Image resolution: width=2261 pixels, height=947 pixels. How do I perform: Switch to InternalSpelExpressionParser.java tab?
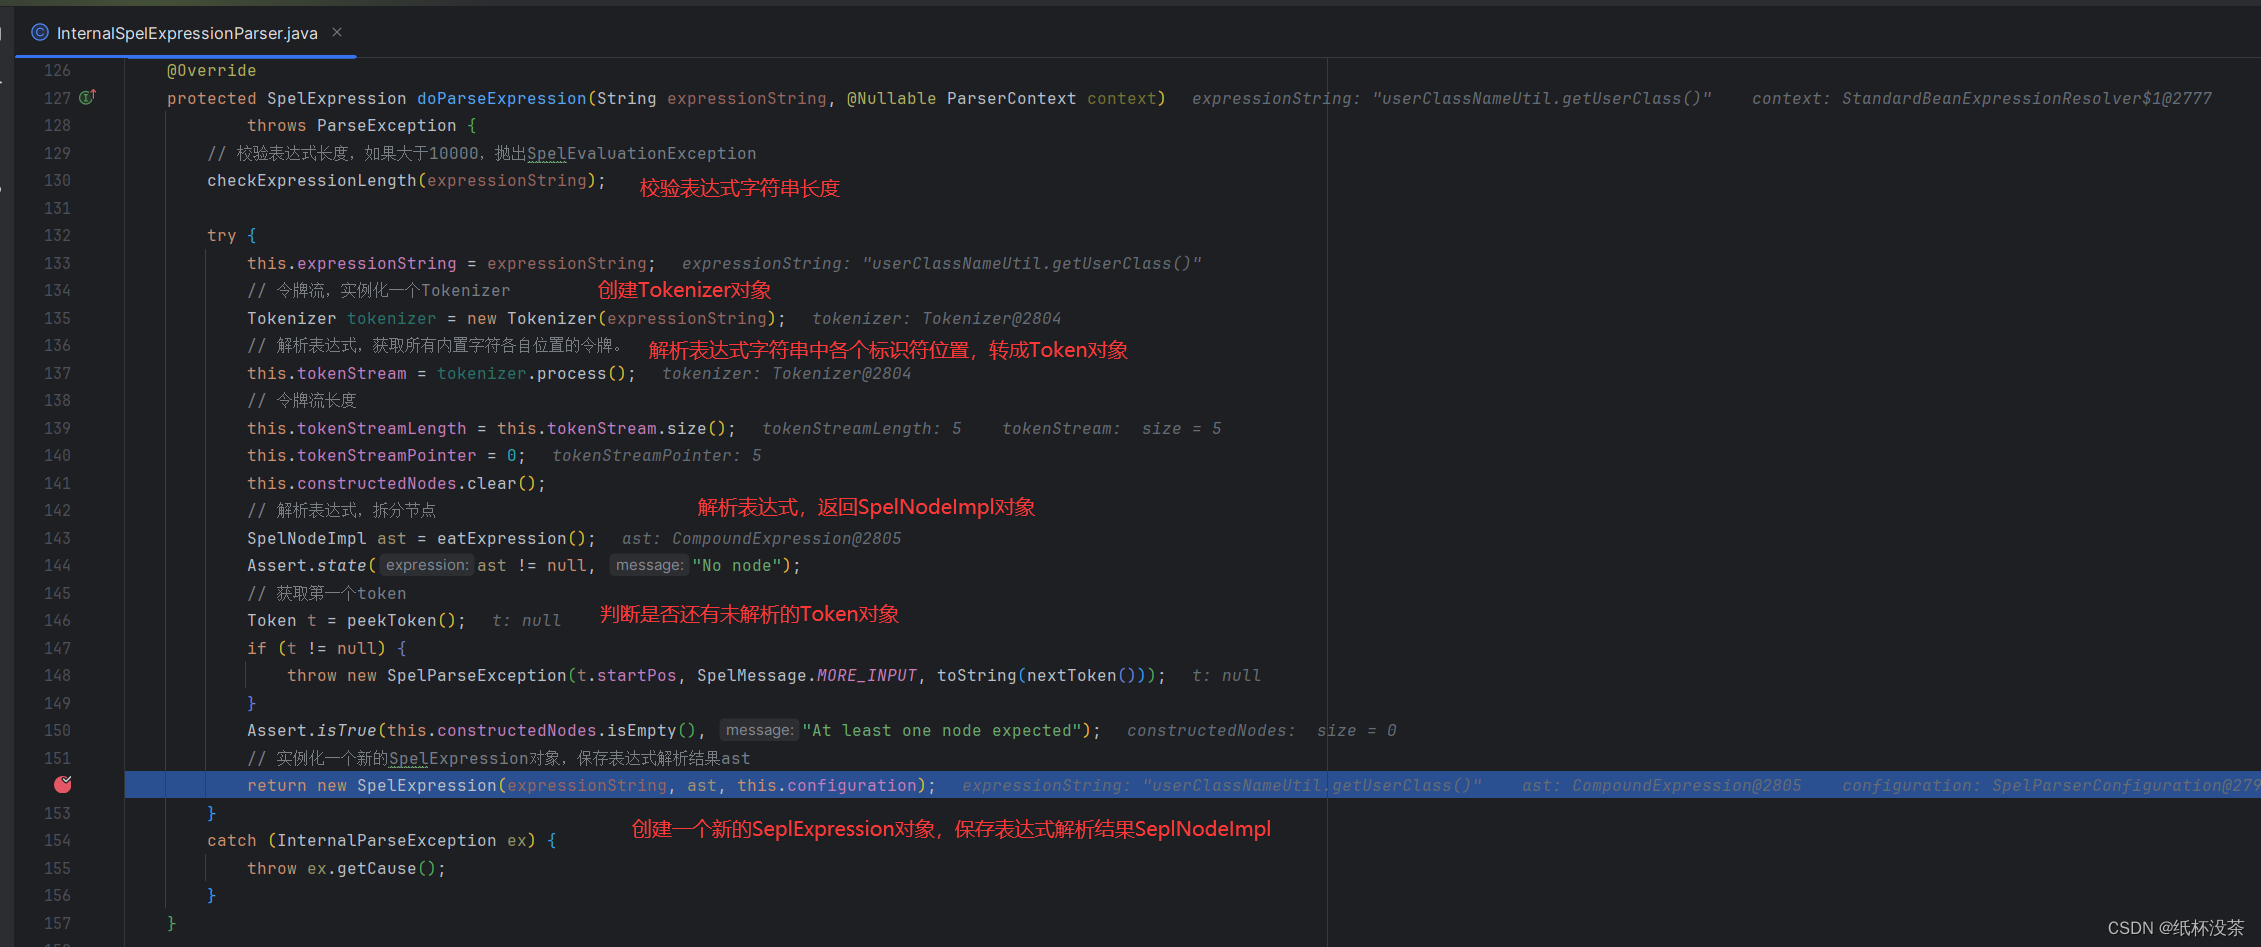point(186,33)
